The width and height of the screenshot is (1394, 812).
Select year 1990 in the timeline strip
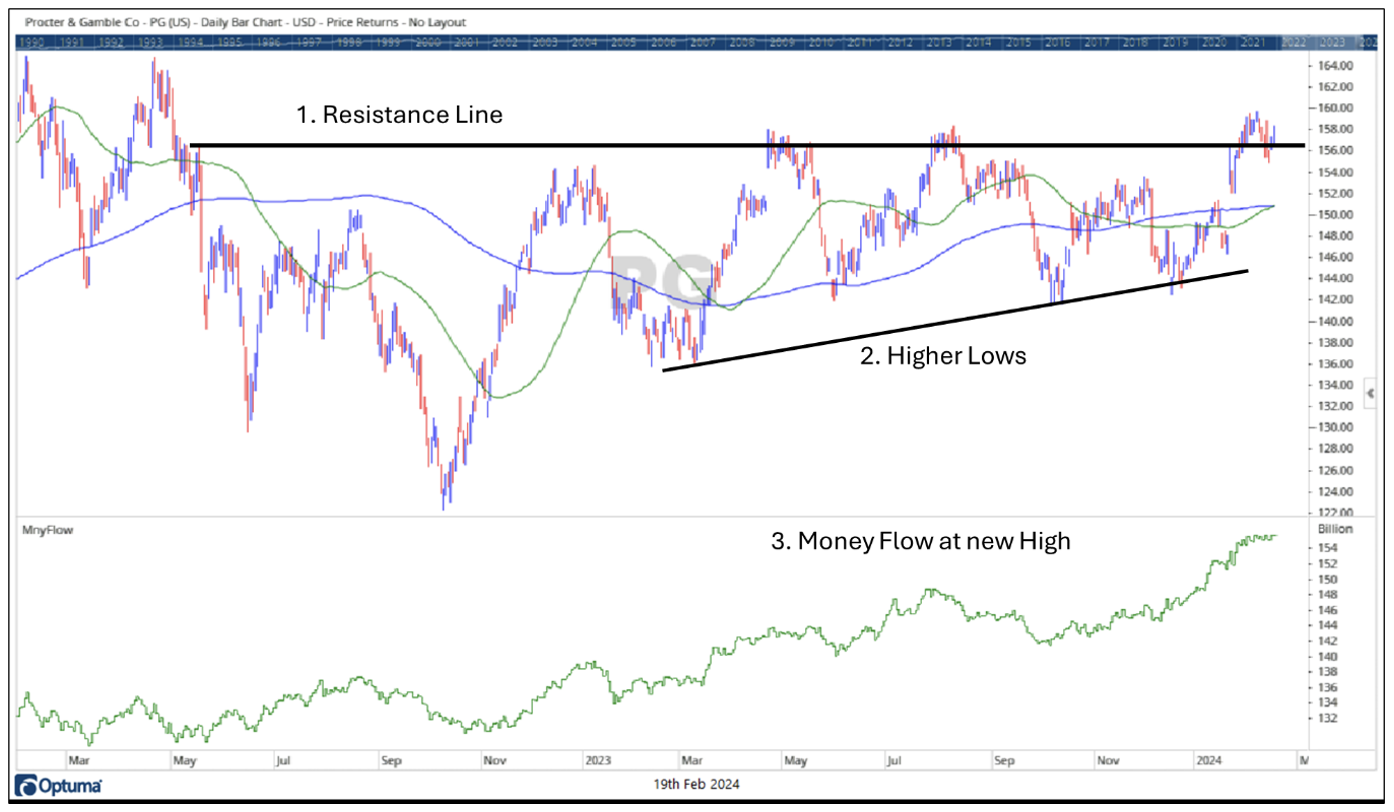coord(33,43)
